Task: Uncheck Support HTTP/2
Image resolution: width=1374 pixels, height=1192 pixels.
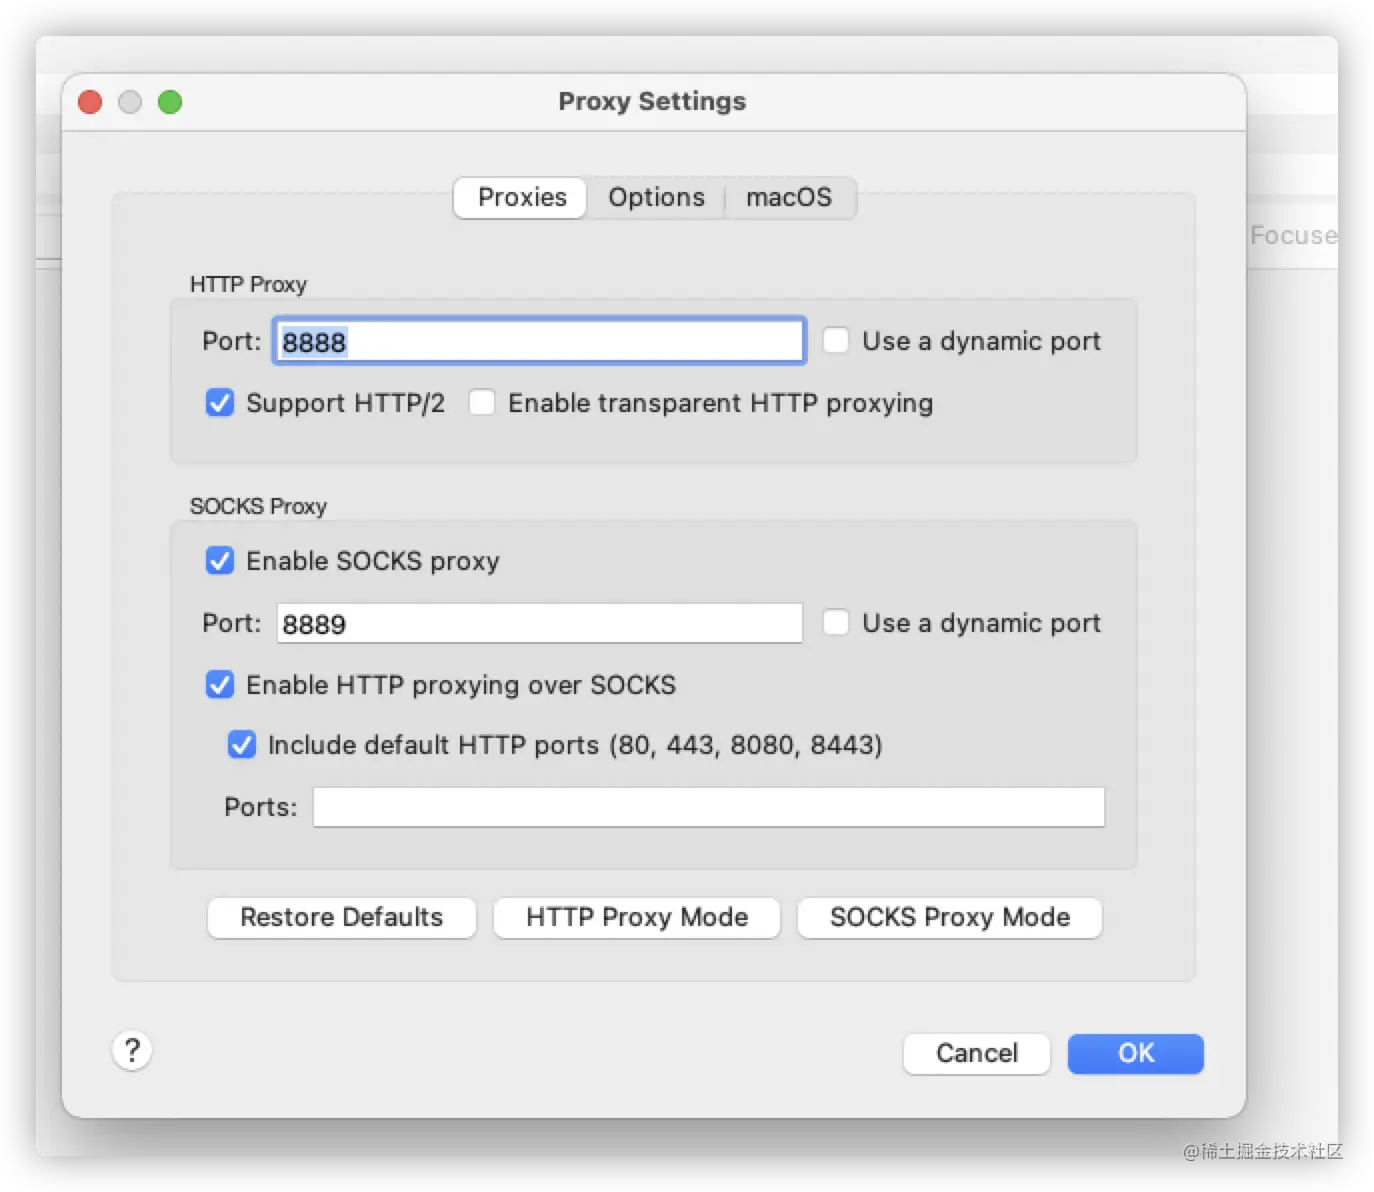Action: [x=220, y=403]
